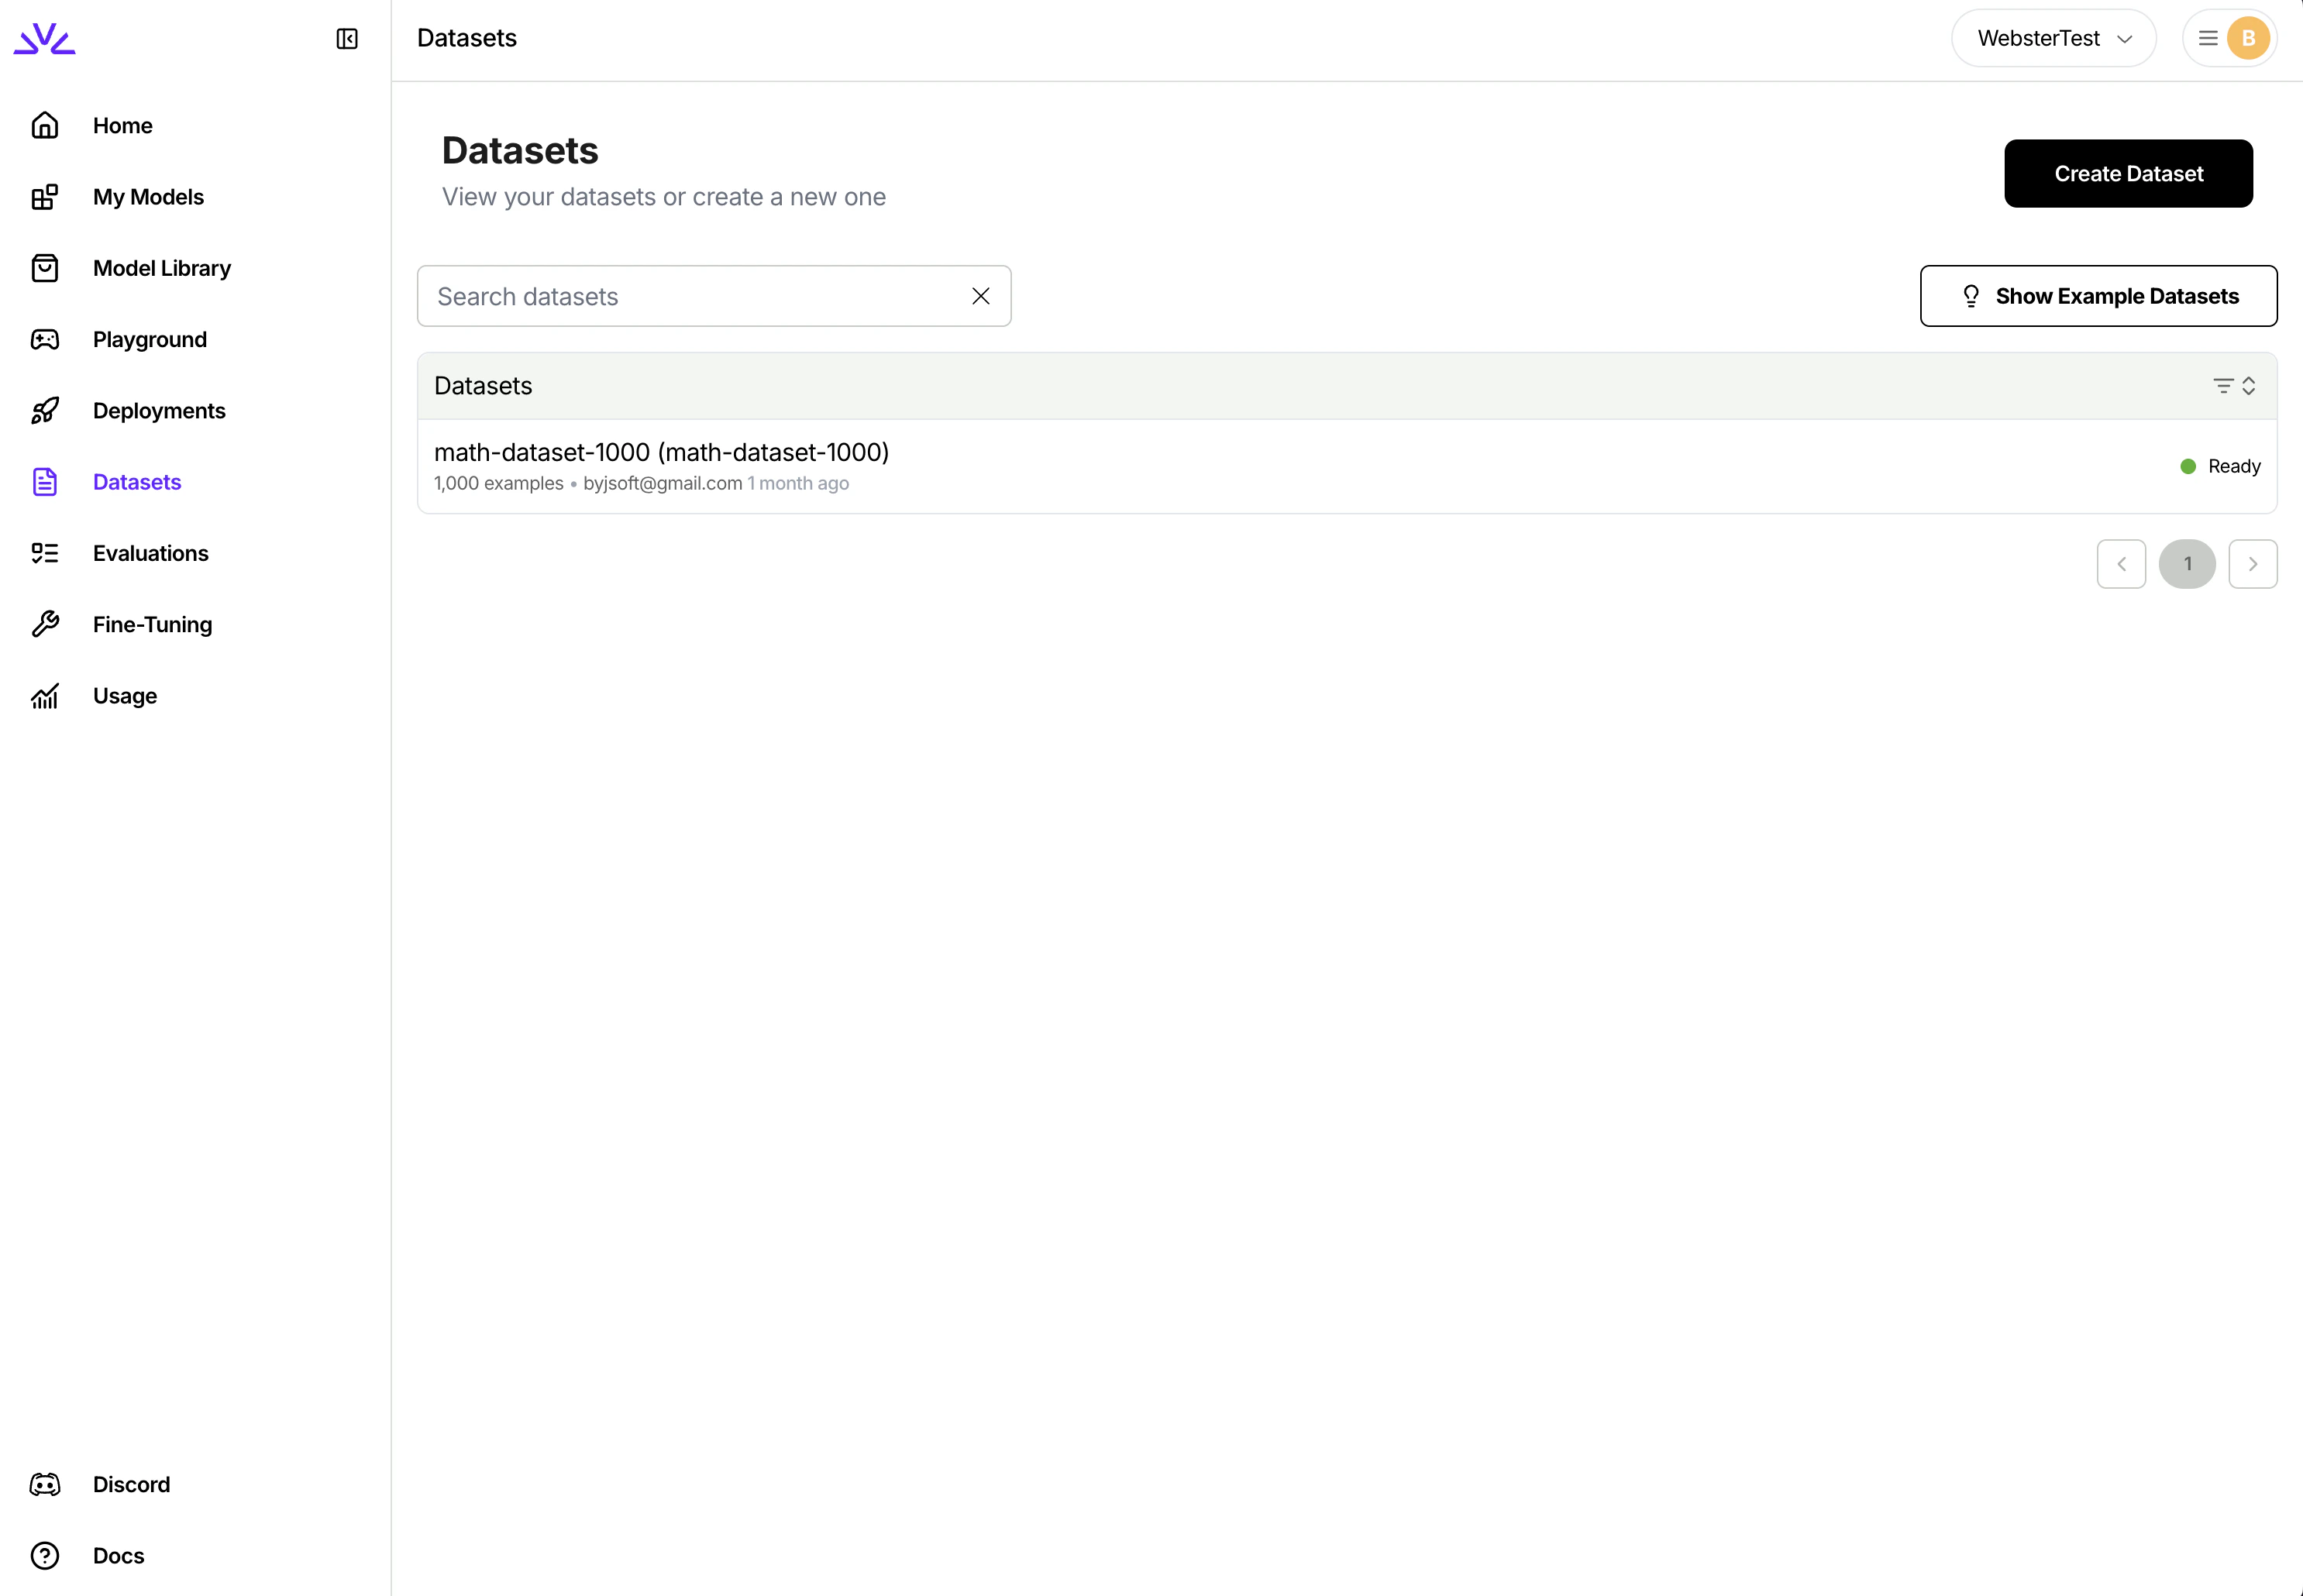Click the sort toggle beside the filter icon

[2248, 385]
